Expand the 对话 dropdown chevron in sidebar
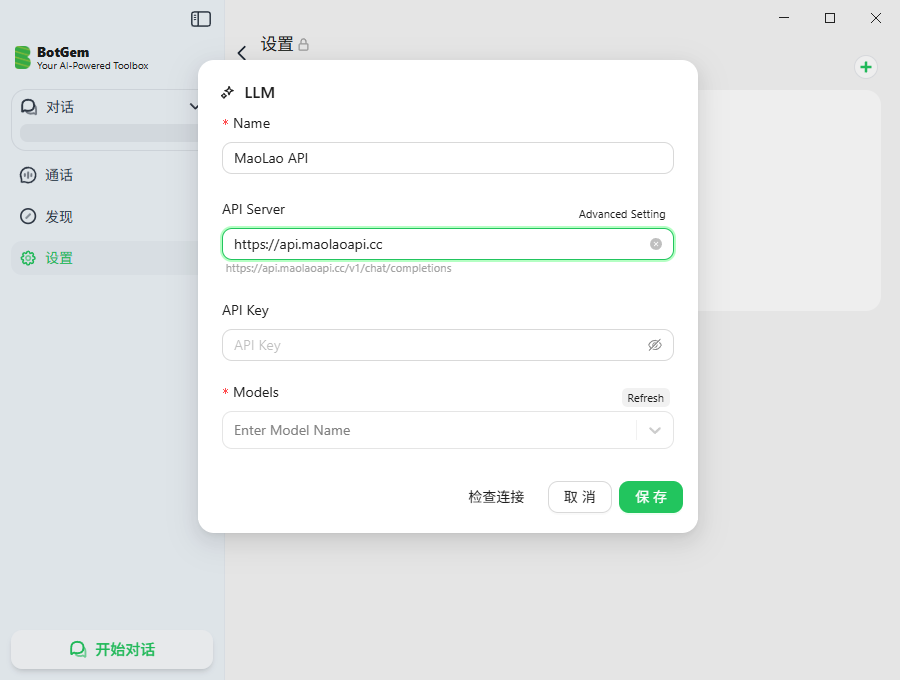The height and width of the screenshot is (680, 900). [x=195, y=107]
